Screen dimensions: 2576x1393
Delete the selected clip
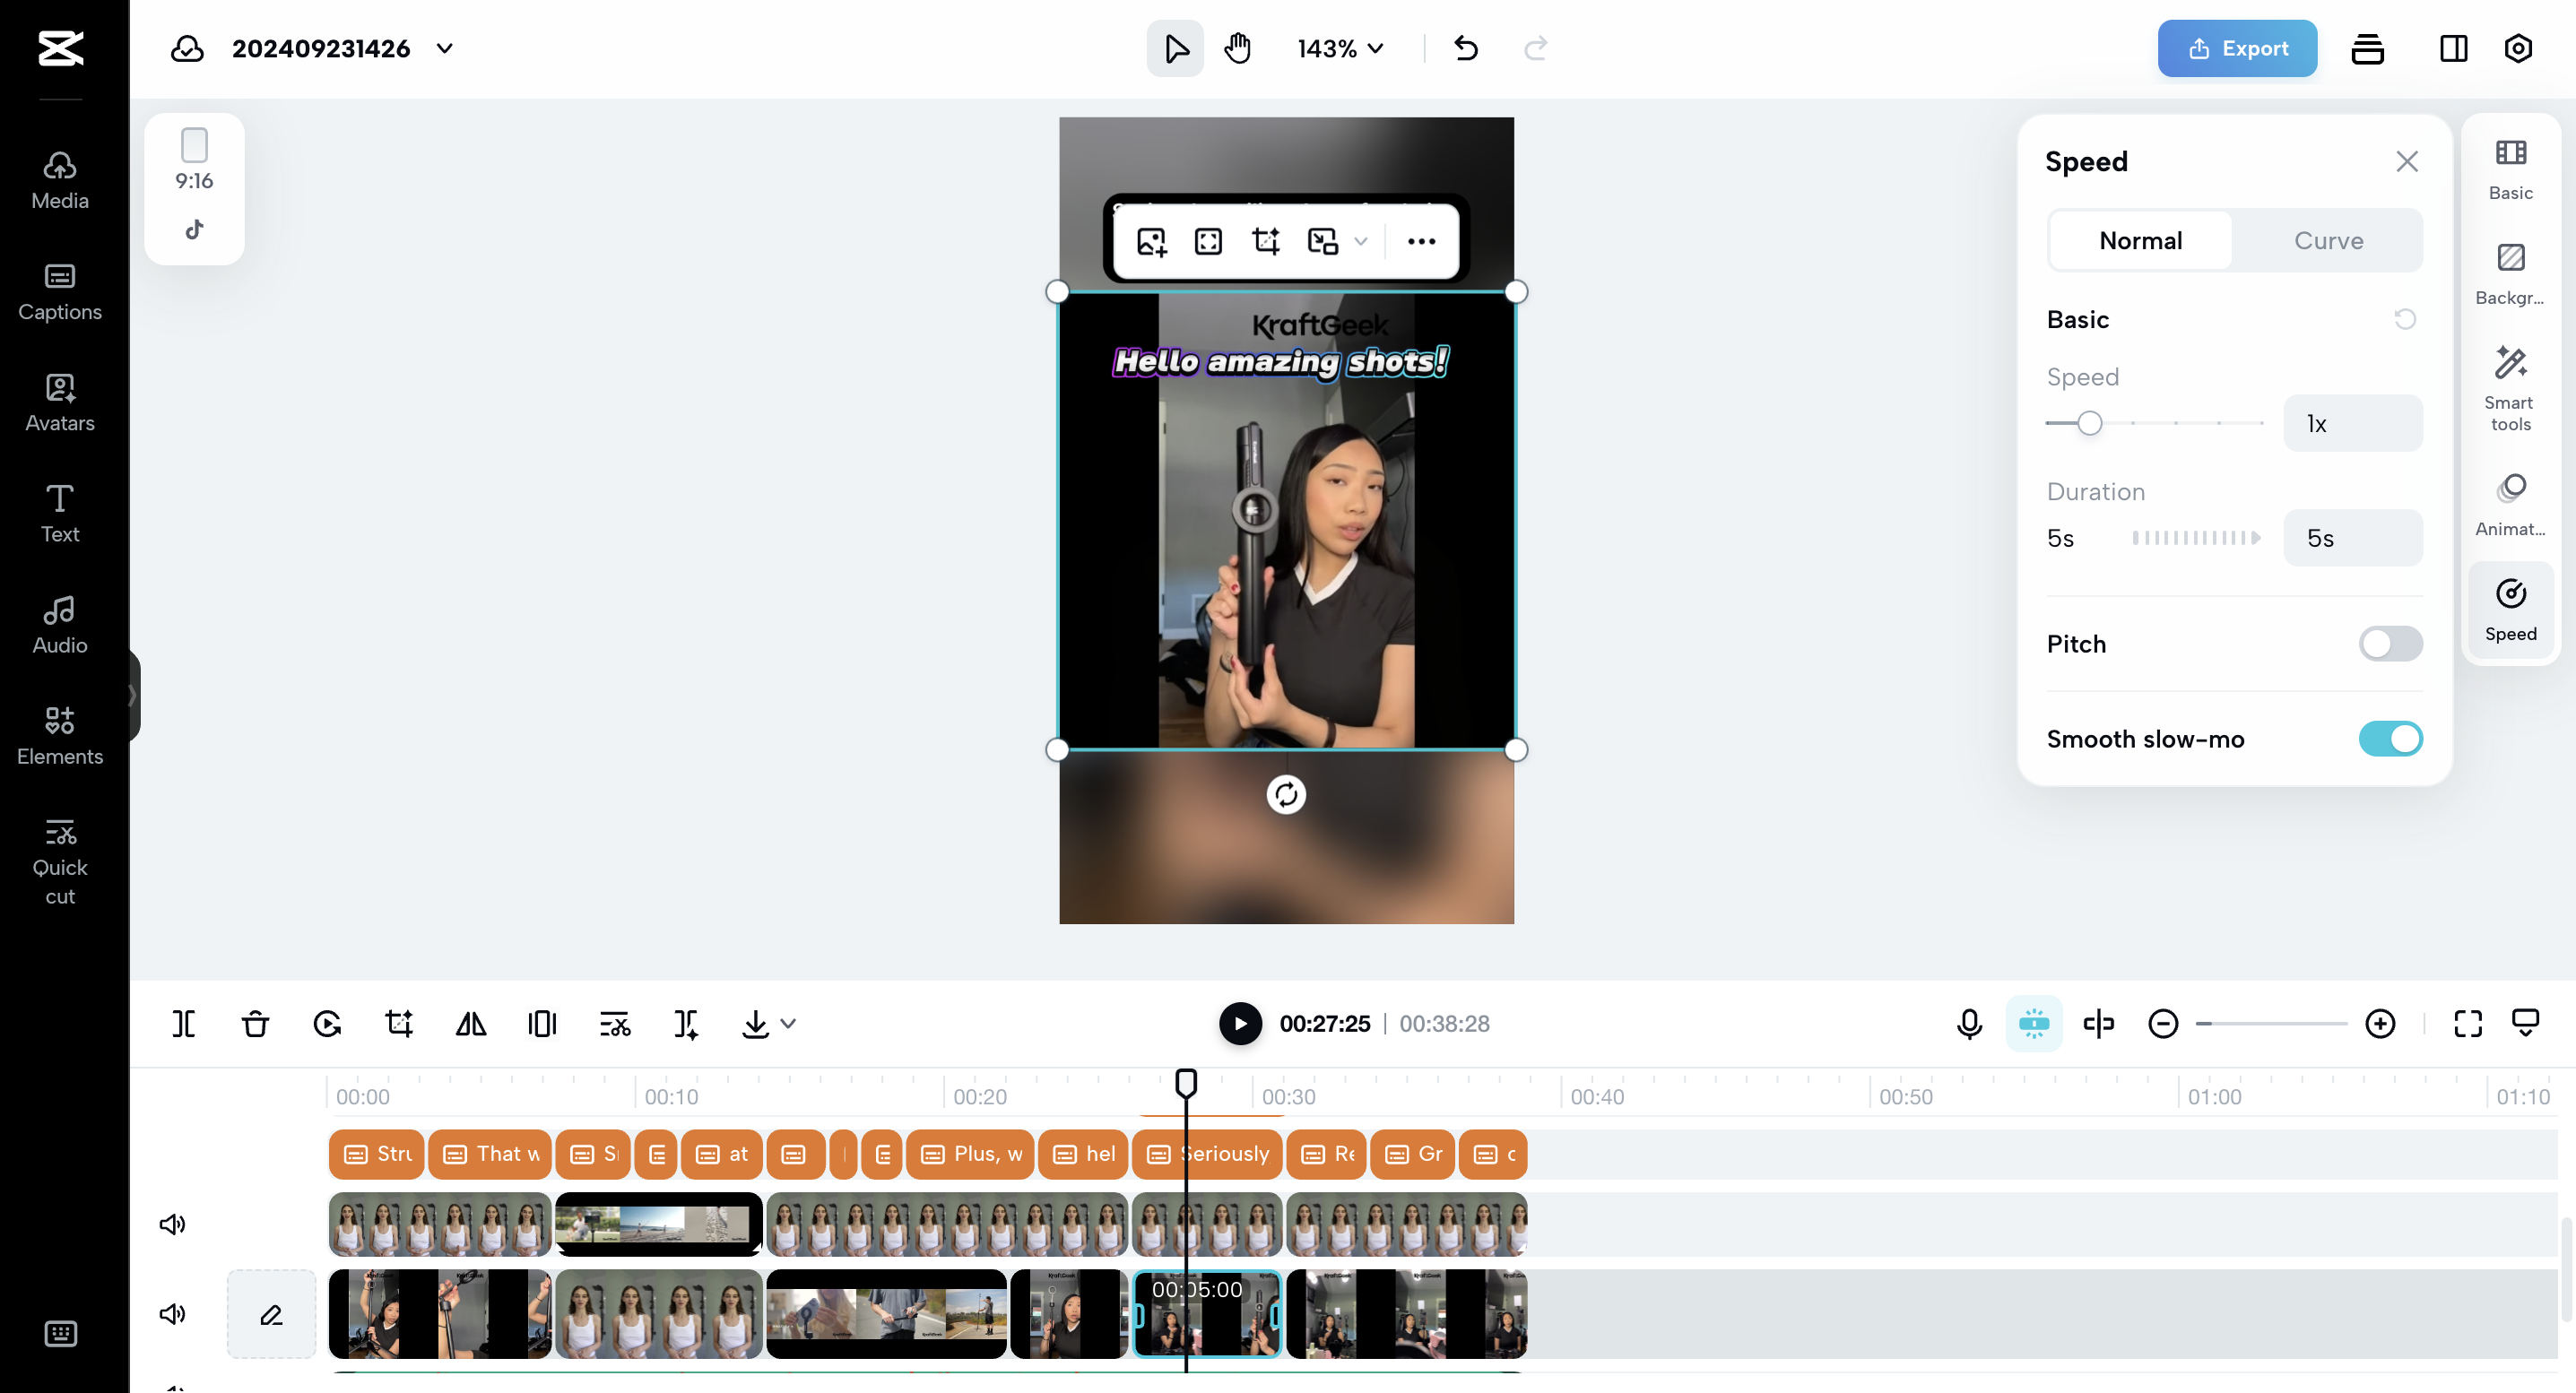point(254,1023)
